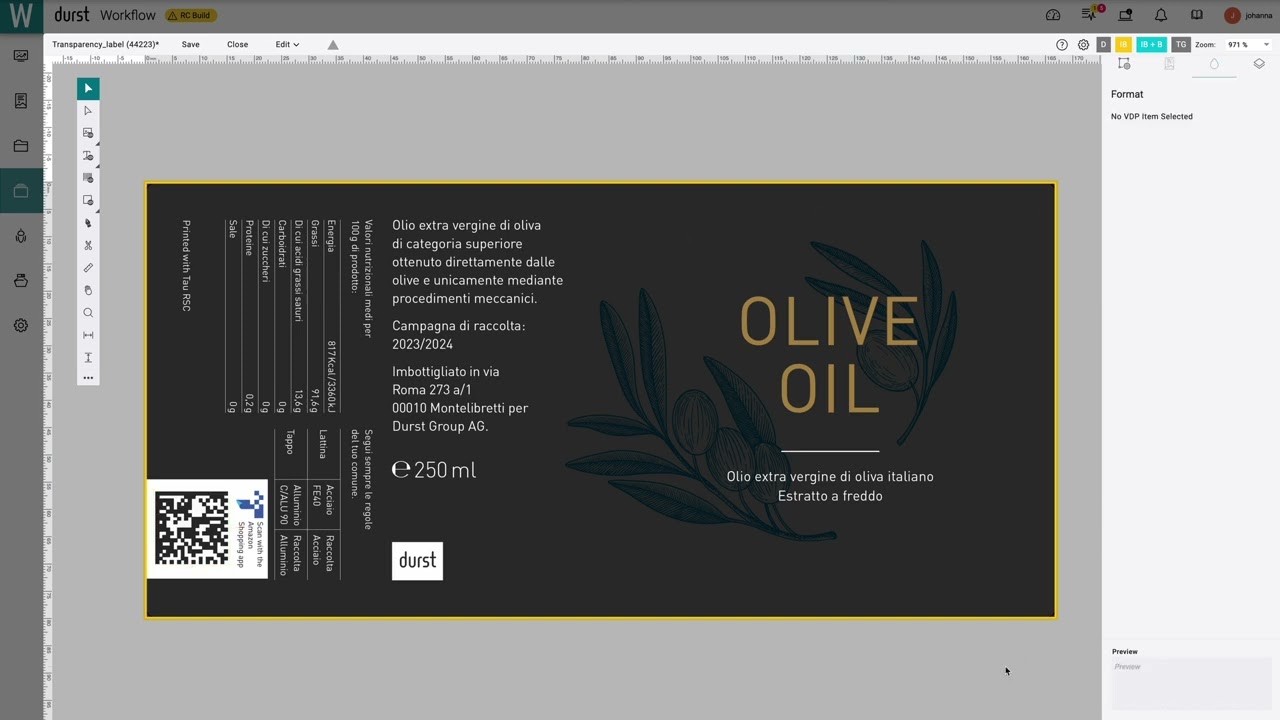Screen dimensions: 1280x720
Task: Toggle the IB + B box button
Action: (1151, 45)
